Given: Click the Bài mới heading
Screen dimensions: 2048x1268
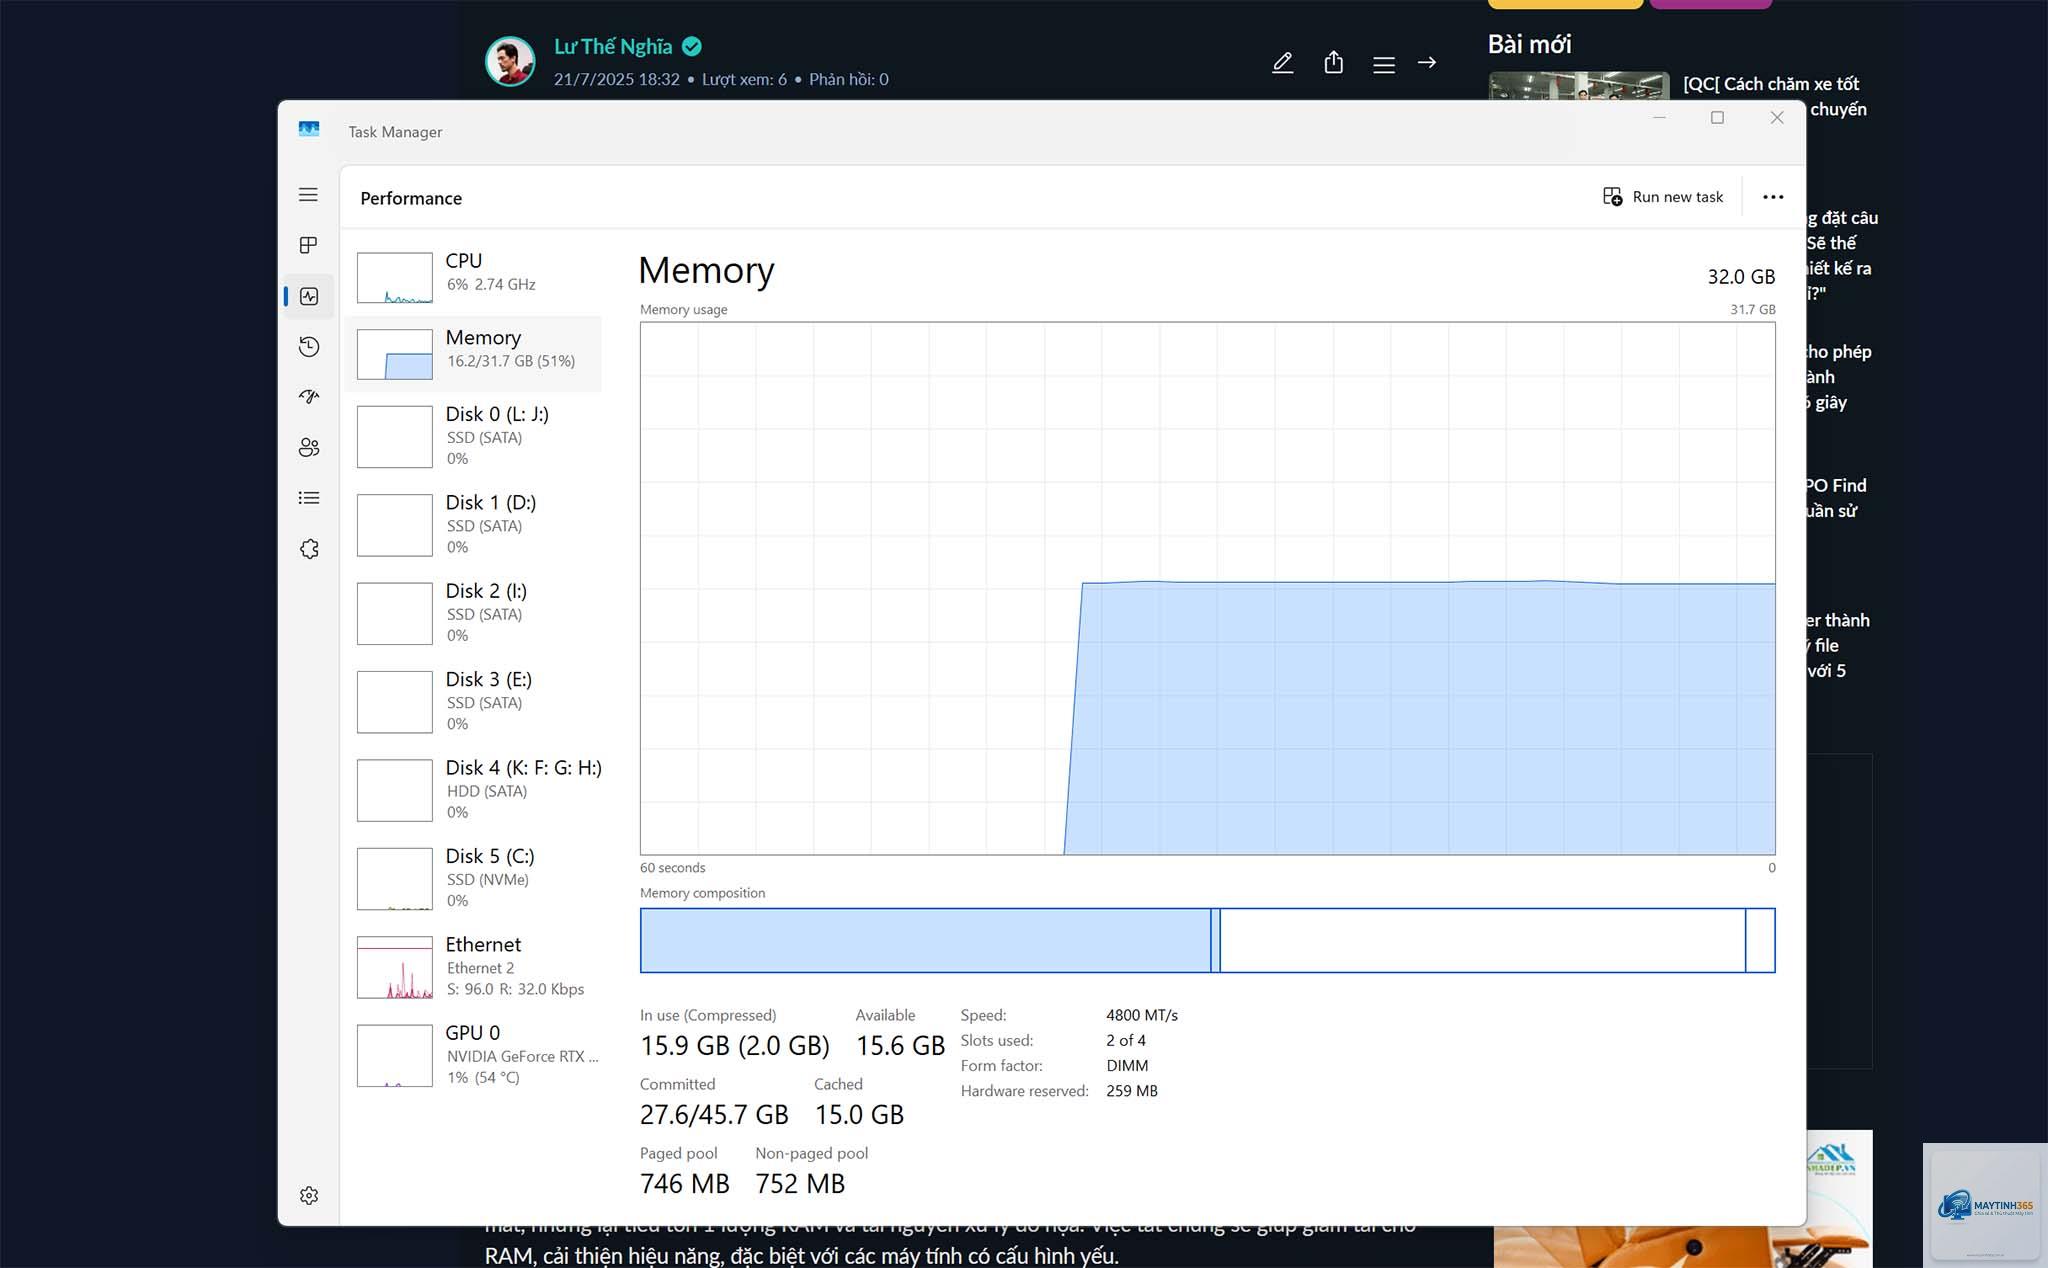Looking at the screenshot, I should point(1529,44).
